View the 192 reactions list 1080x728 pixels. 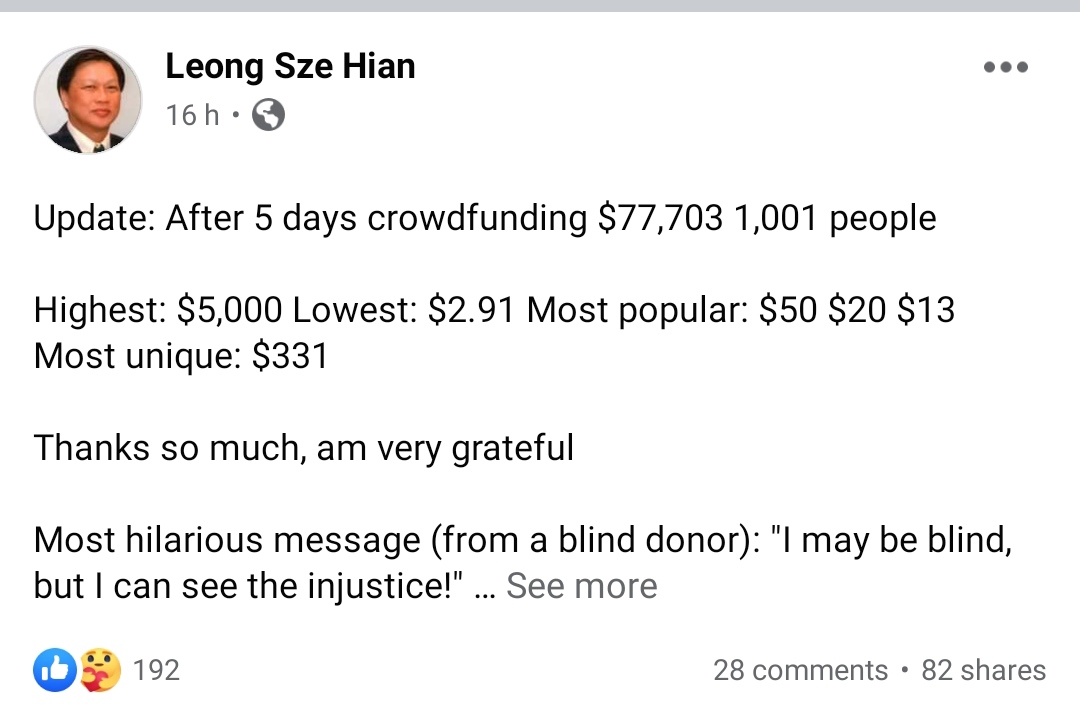click(156, 670)
